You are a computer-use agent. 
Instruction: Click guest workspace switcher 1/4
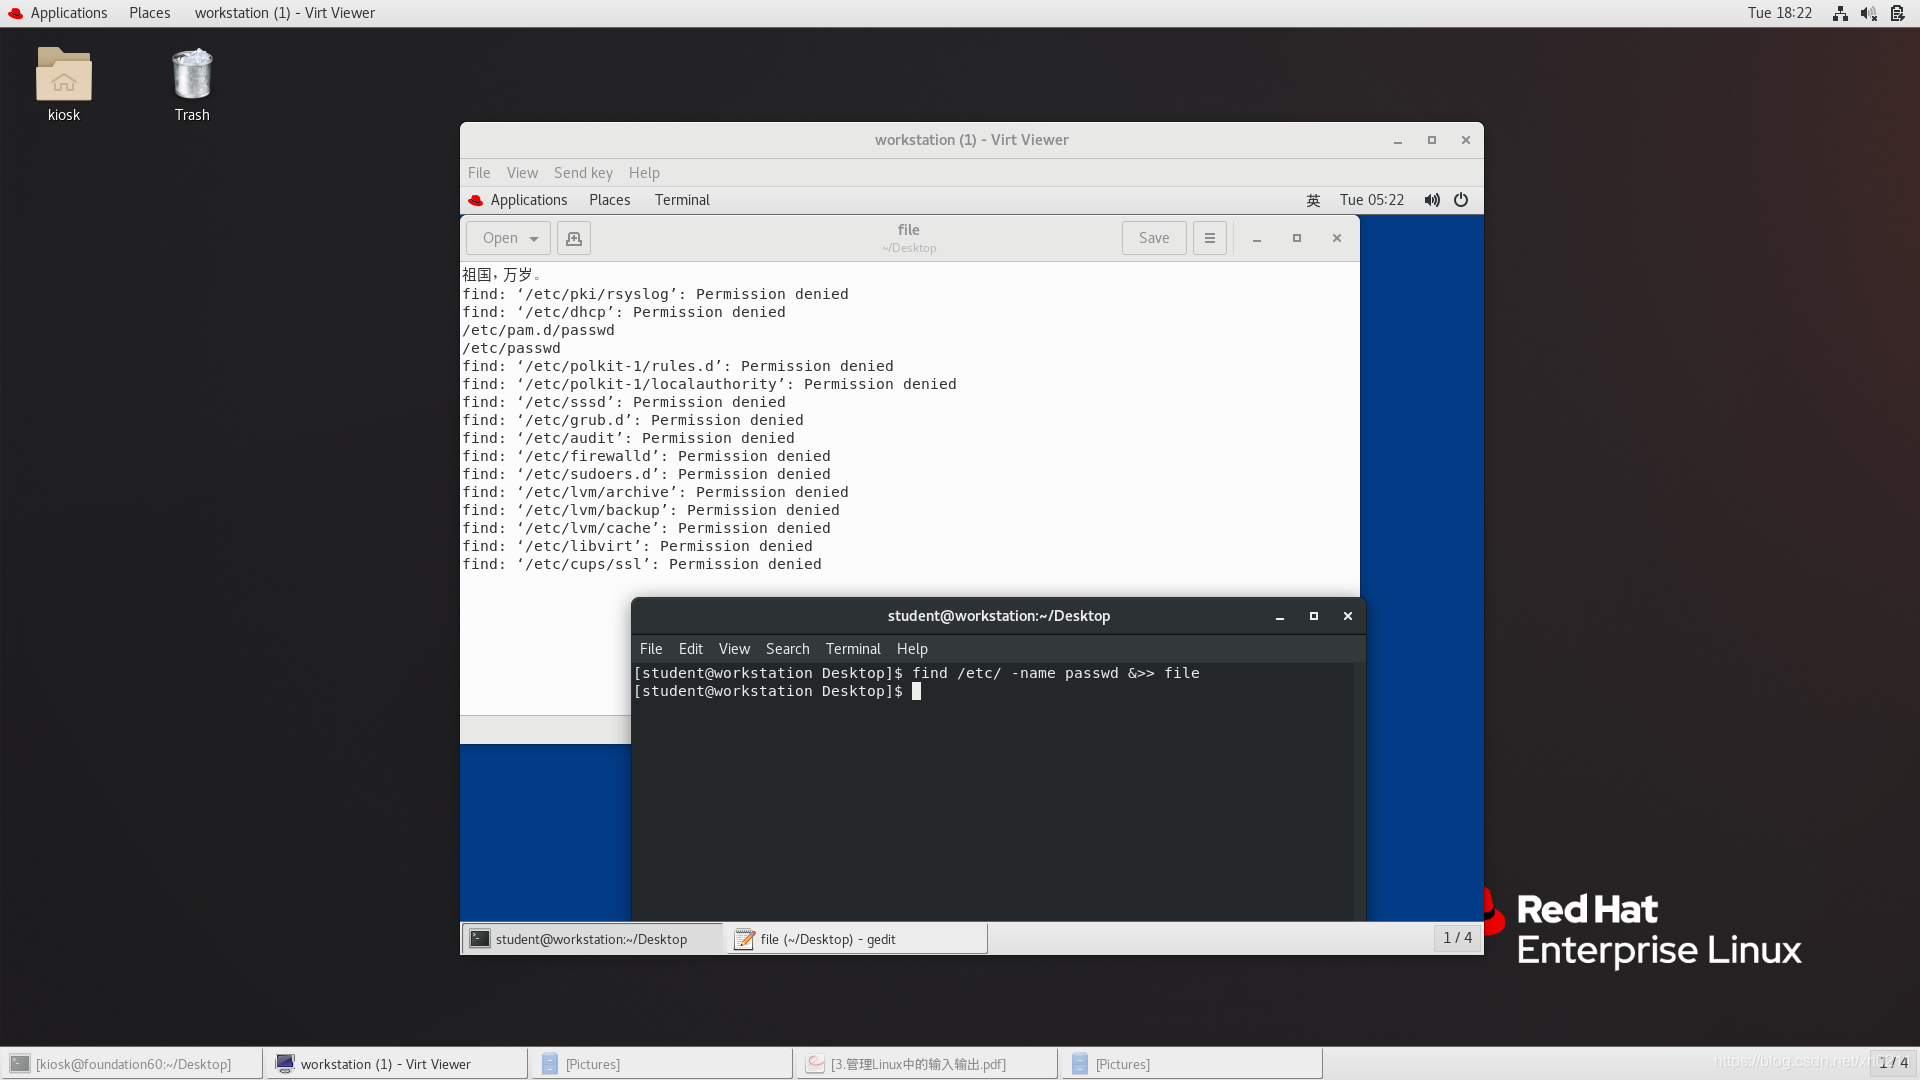(x=1457, y=938)
